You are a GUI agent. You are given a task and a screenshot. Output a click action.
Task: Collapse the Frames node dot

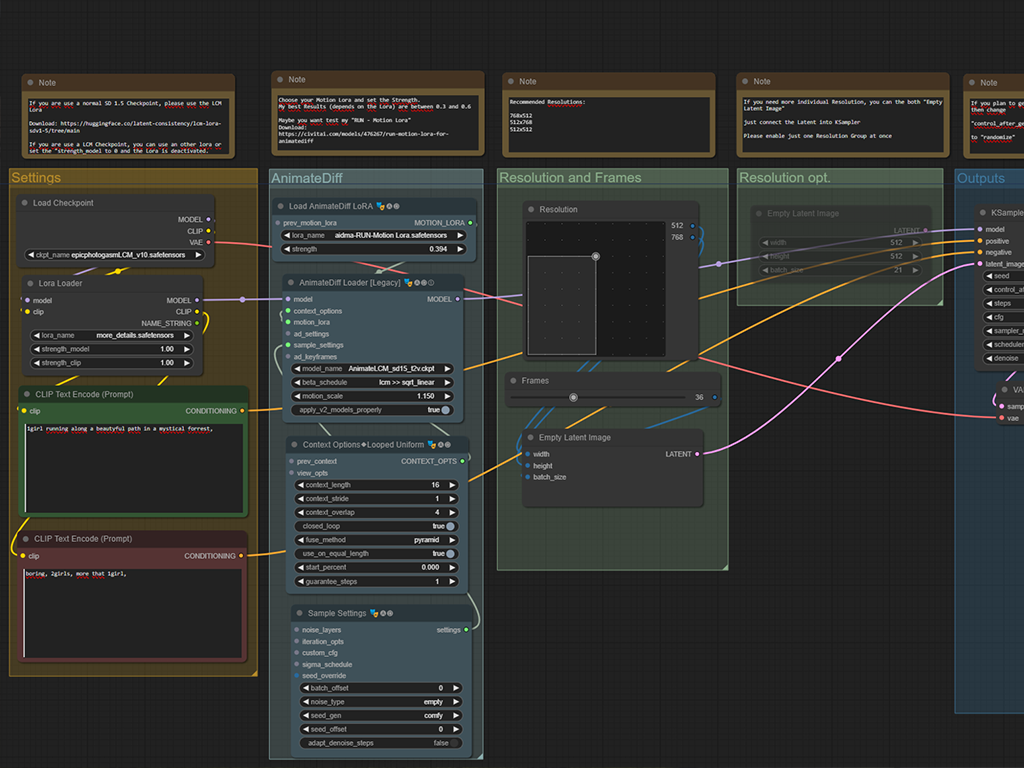click(x=513, y=381)
